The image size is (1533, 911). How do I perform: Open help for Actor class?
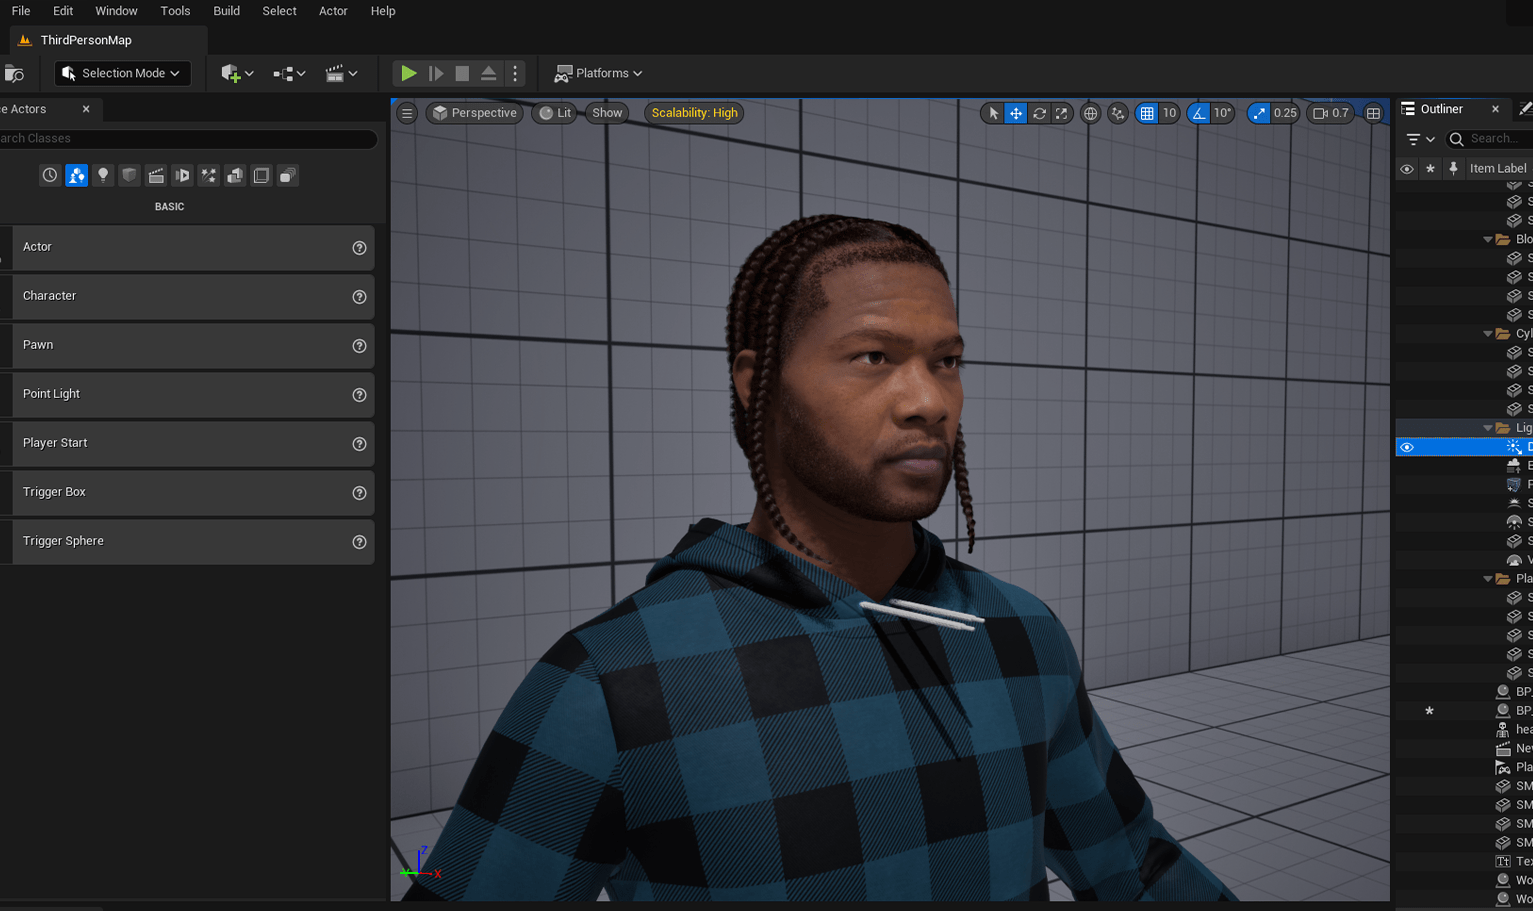click(x=359, y=248)
